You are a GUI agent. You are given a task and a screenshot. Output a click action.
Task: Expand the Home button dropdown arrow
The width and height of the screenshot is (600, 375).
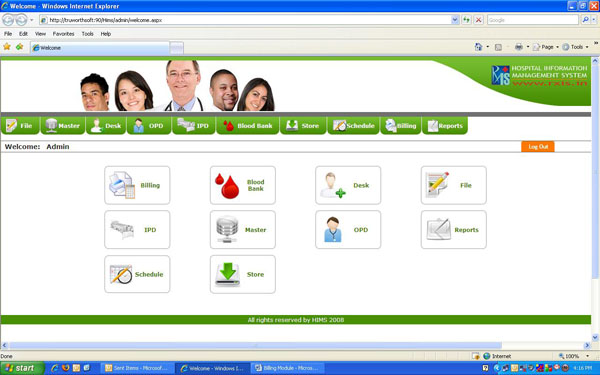(x=488, y=47)
